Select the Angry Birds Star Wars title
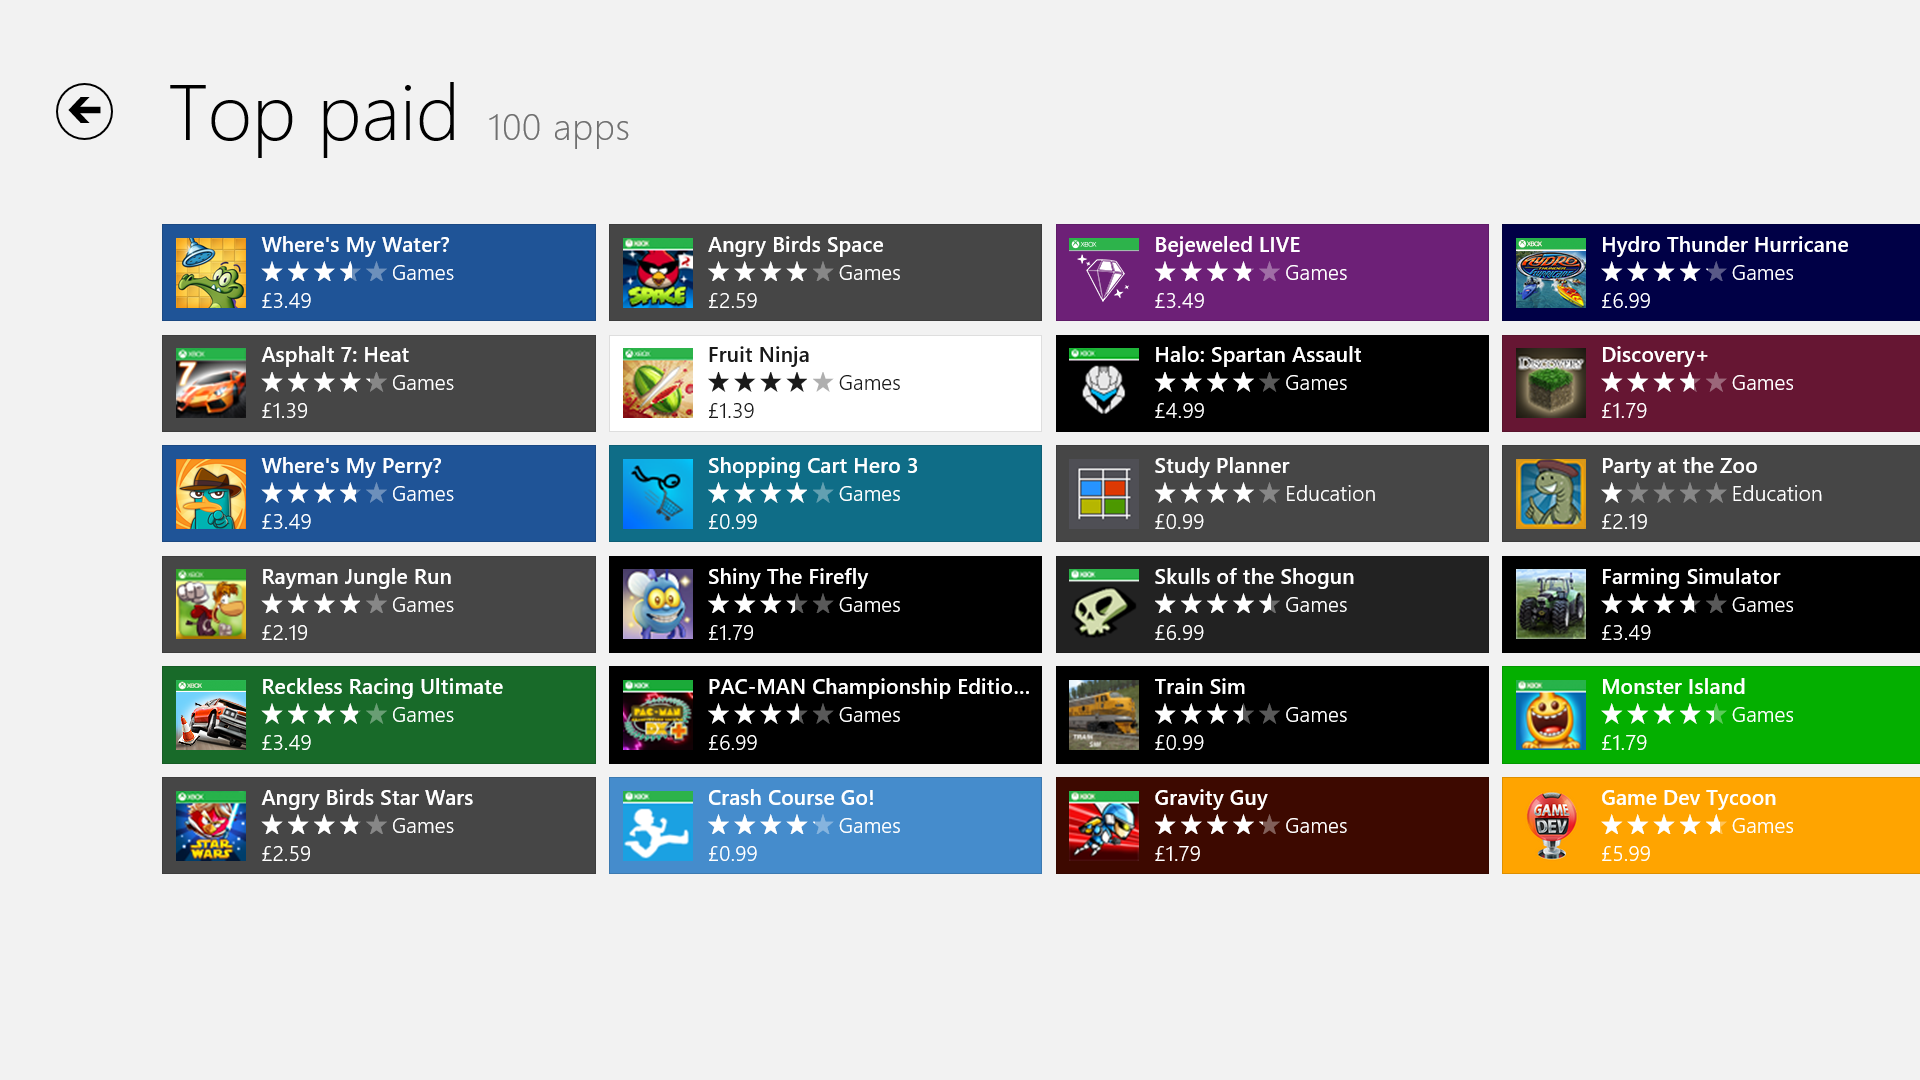Screen dimensions: 1920x1080 [367, 798]
